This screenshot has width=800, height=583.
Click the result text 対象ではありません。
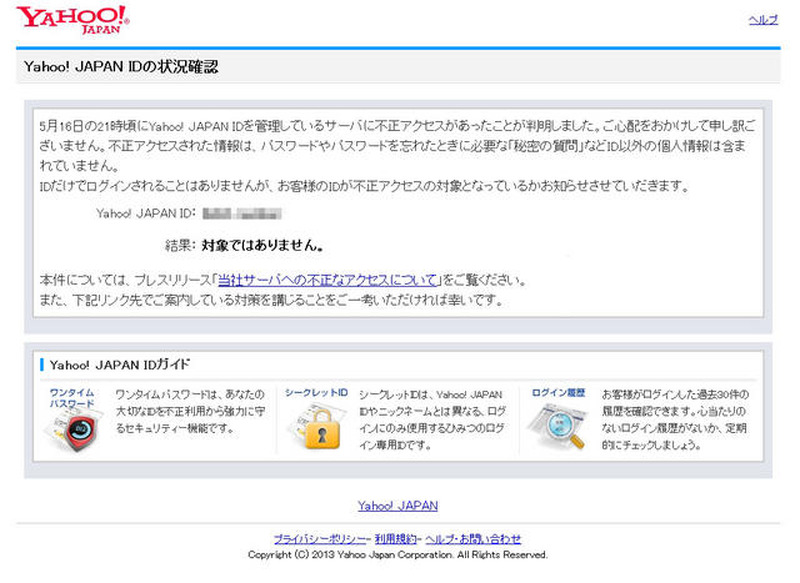click(x=262, y=245)
